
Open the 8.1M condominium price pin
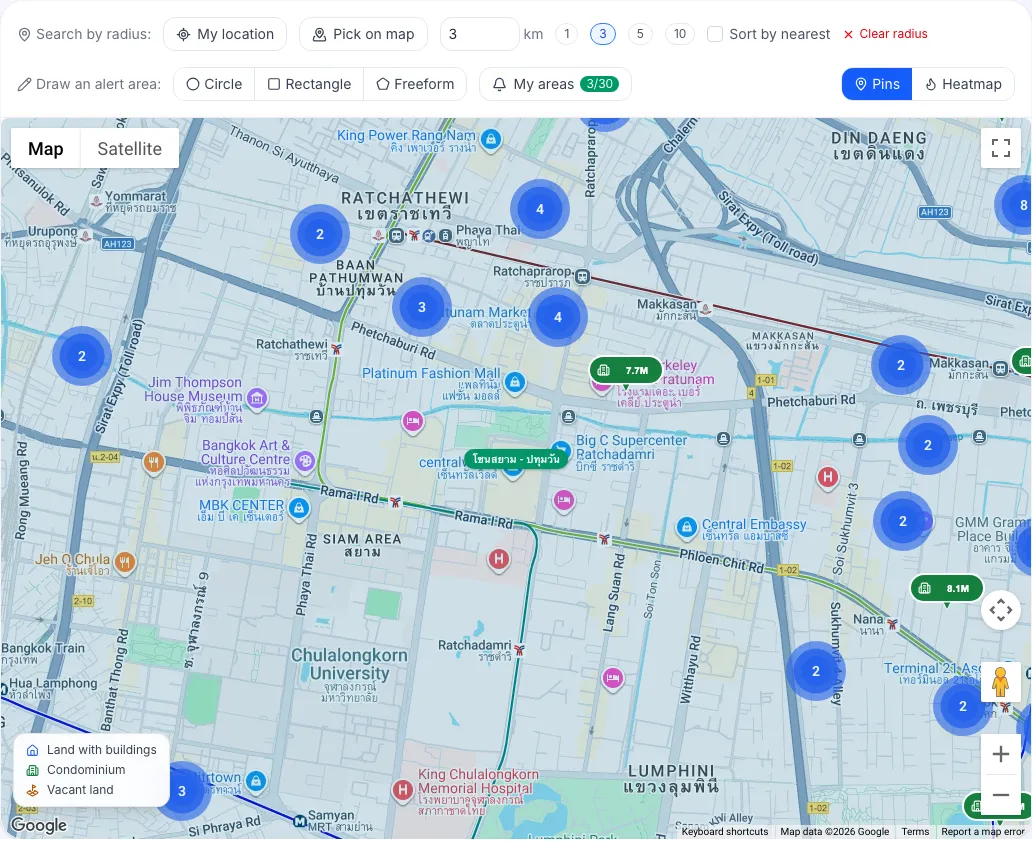click(x=946, y=588)
